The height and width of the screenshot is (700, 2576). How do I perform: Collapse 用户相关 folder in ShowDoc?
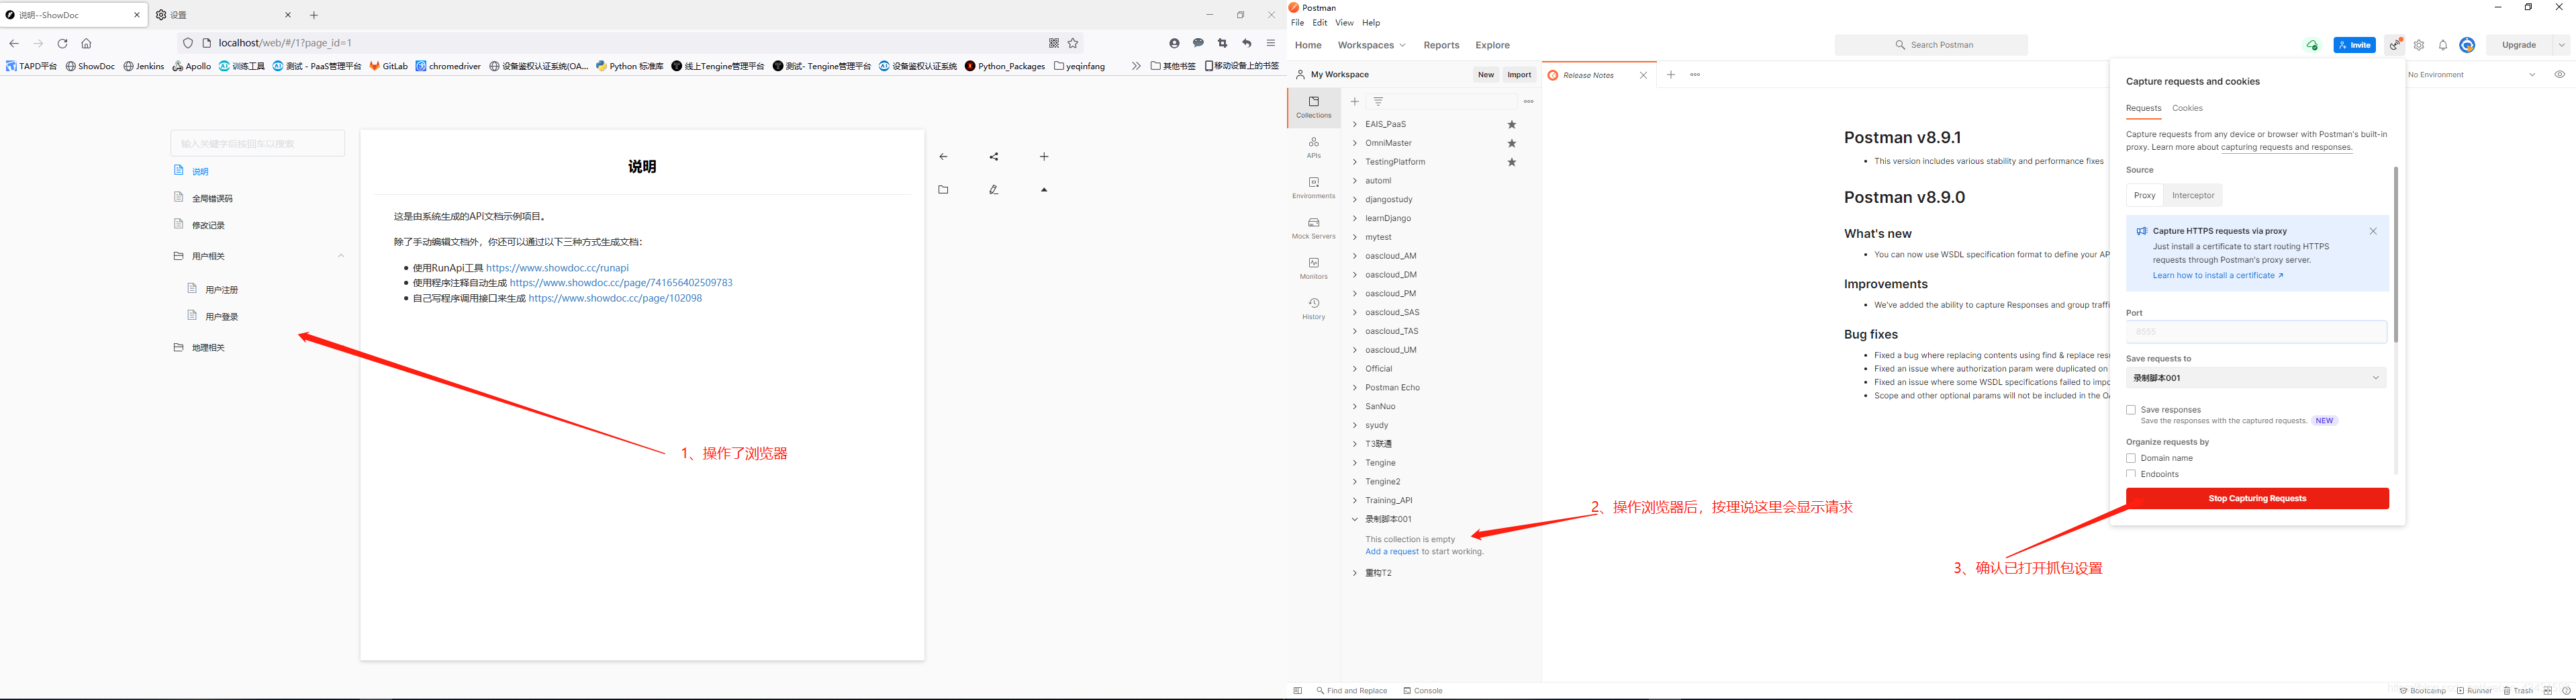[341, 256]
